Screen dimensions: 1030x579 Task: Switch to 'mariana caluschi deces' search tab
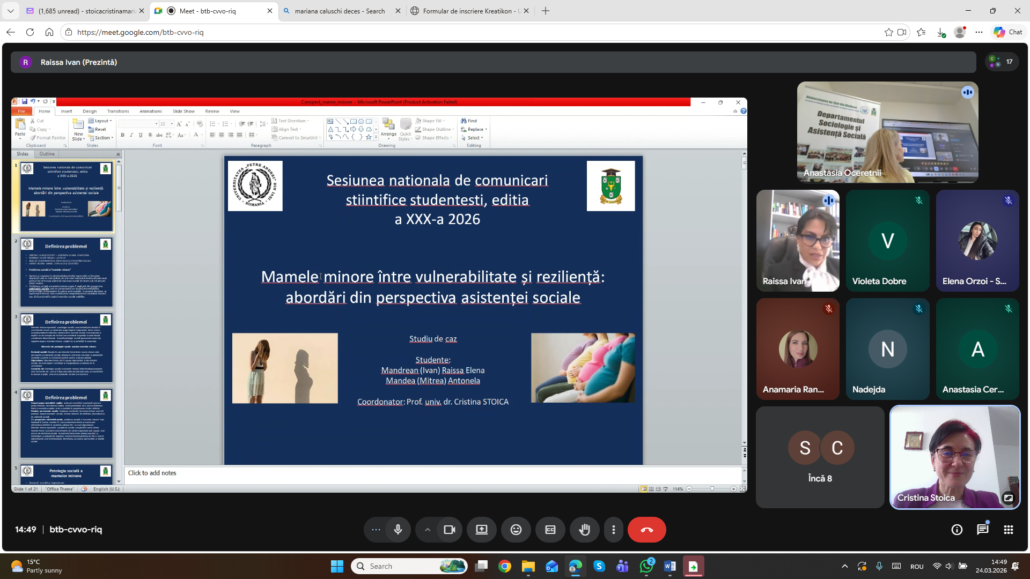[341, 11]
